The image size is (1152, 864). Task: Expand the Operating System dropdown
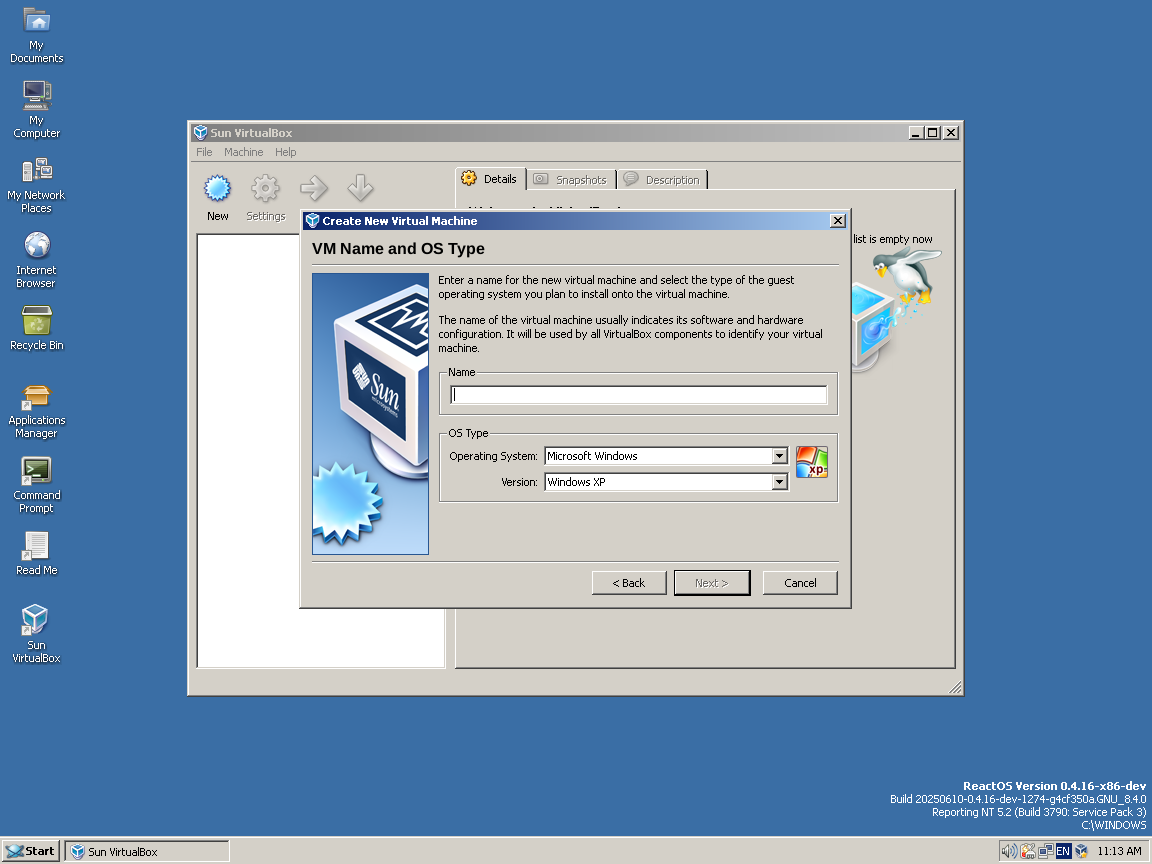(780, 456)
